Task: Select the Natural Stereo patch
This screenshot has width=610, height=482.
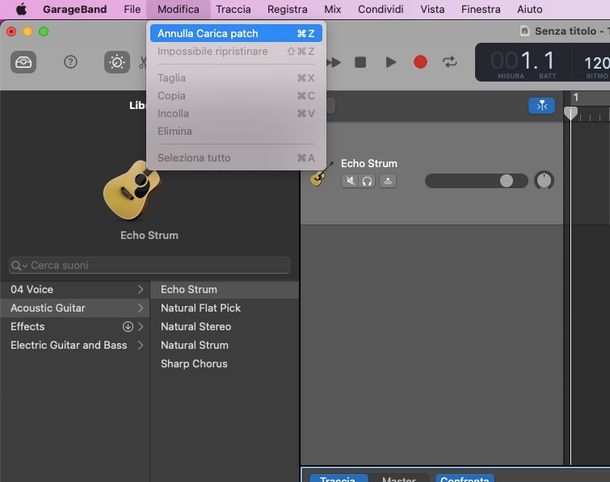Action: [x=224, y=327]
